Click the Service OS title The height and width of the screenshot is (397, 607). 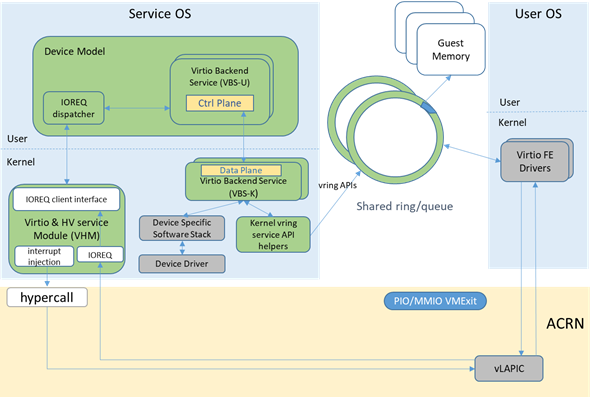click(160, 14)
